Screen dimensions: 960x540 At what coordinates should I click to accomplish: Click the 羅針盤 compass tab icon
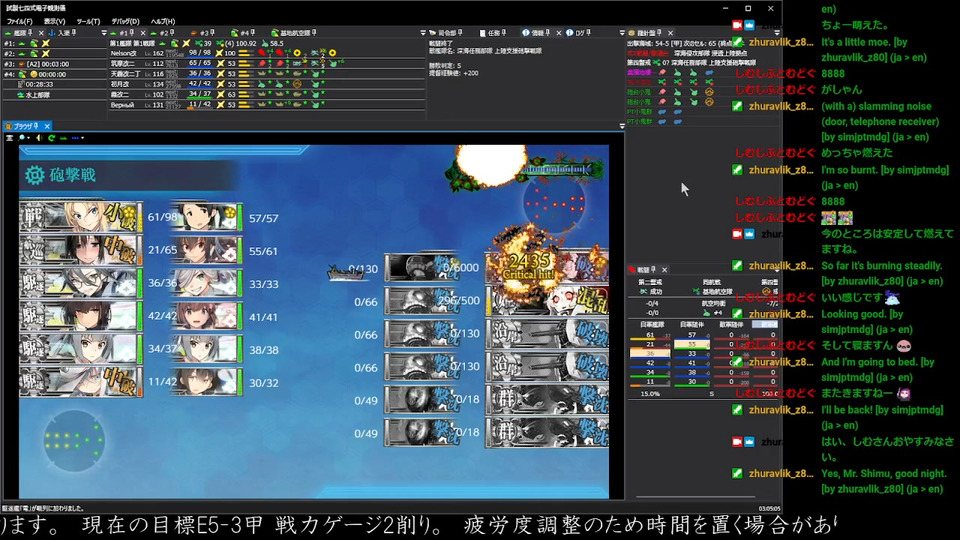pos(631,33)
